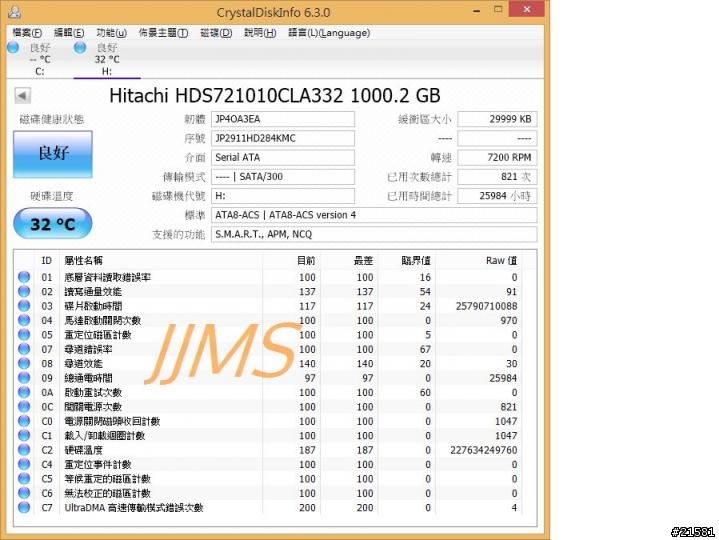Click raw value 227634249760
The width and height of the screenshot is (719, 540).
(484, 450)
